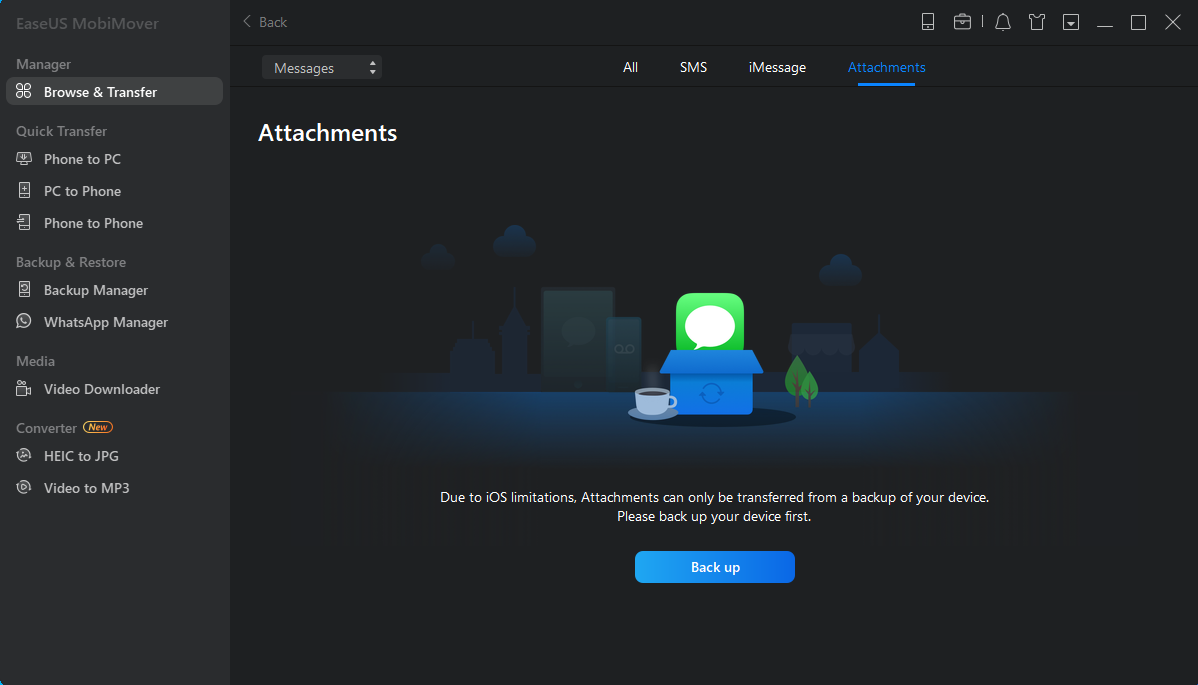Click the HEIC to JPG icon

point(24,455)
